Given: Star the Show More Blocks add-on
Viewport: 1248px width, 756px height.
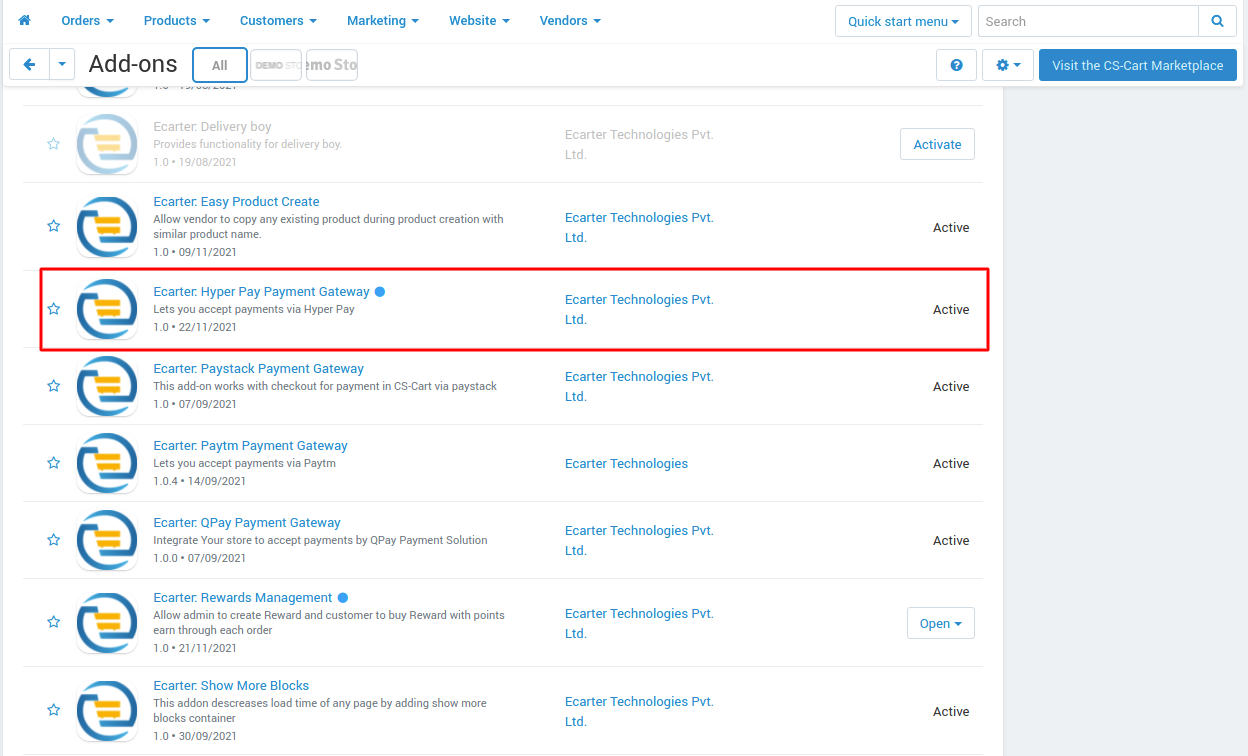Looking at the screenshot, I should [54, 710].
